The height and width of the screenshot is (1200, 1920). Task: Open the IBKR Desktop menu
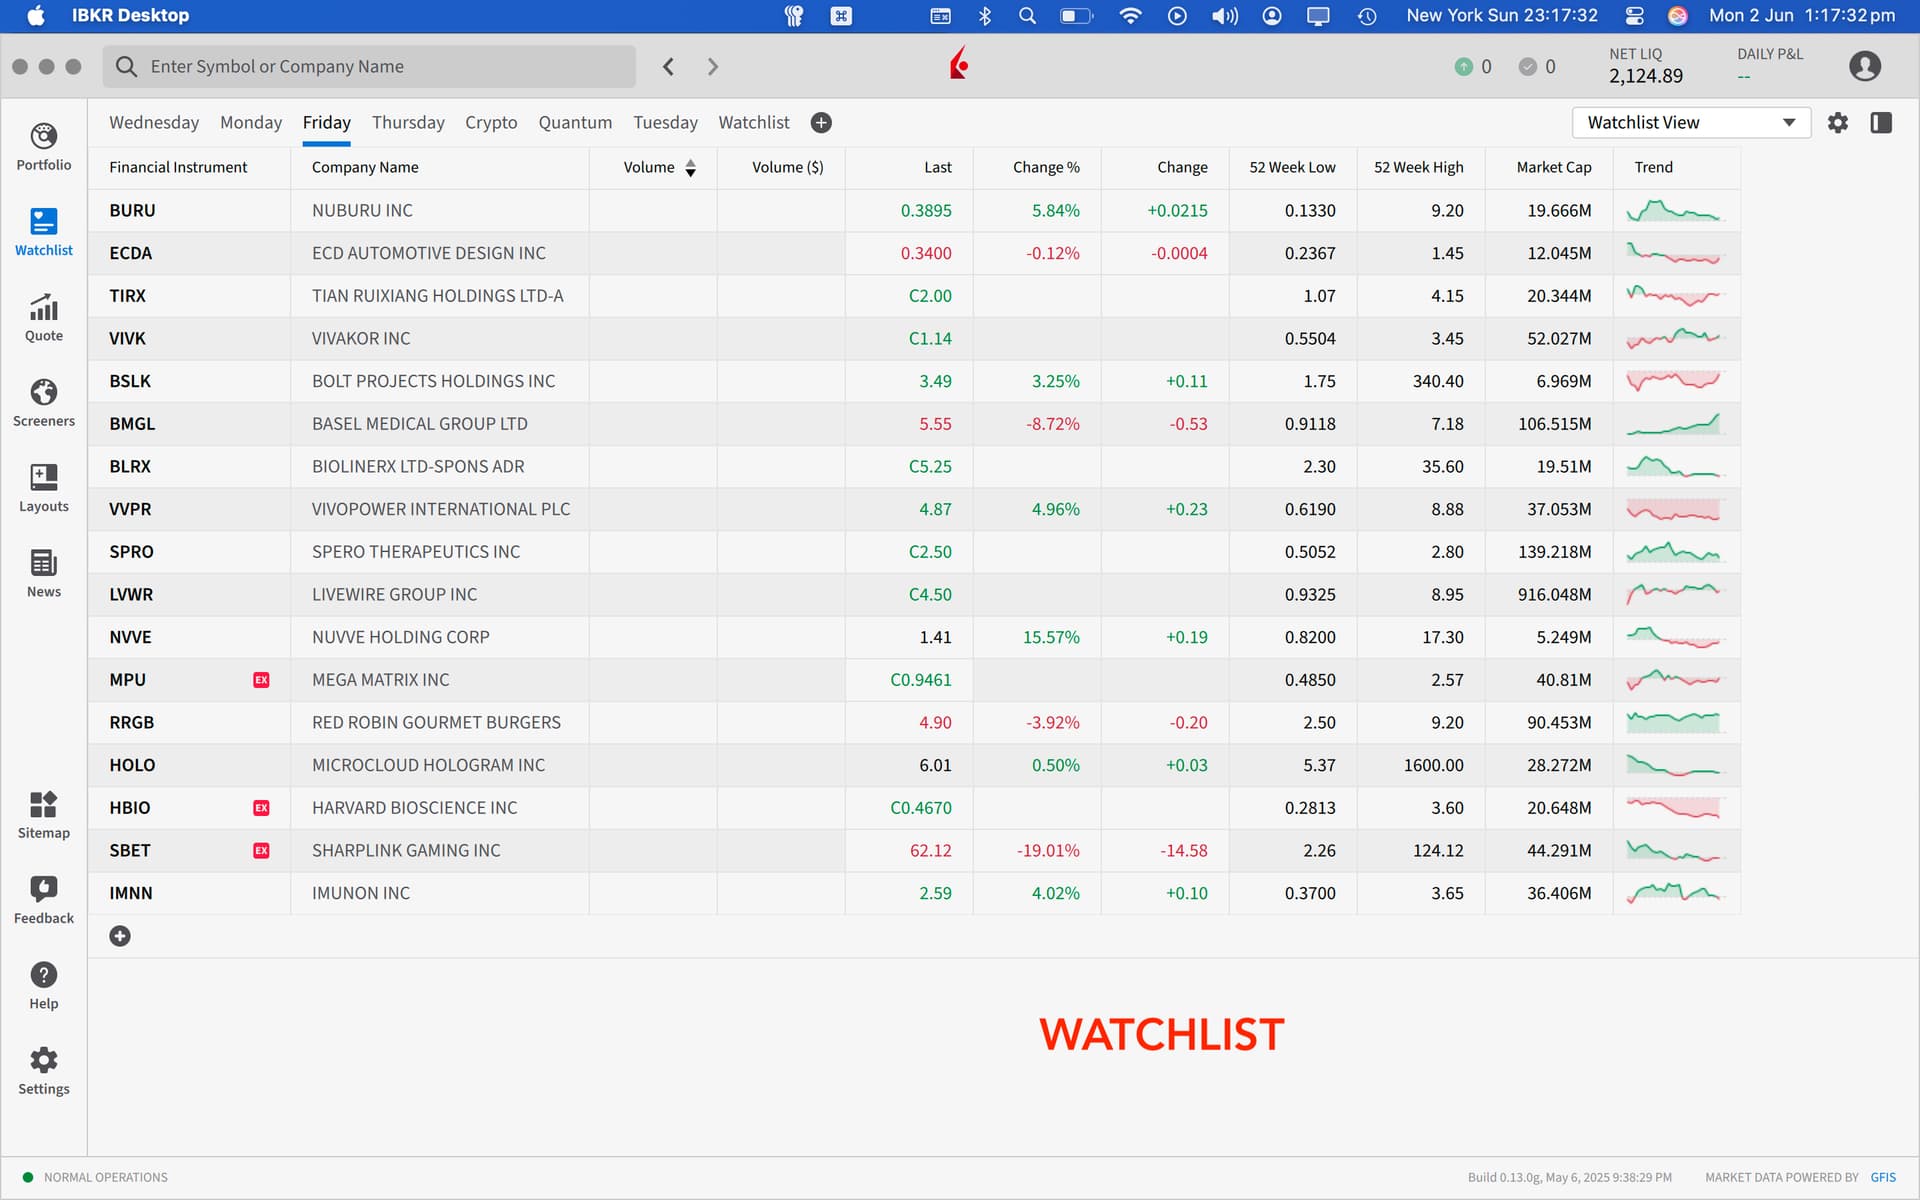click(130, 16)
